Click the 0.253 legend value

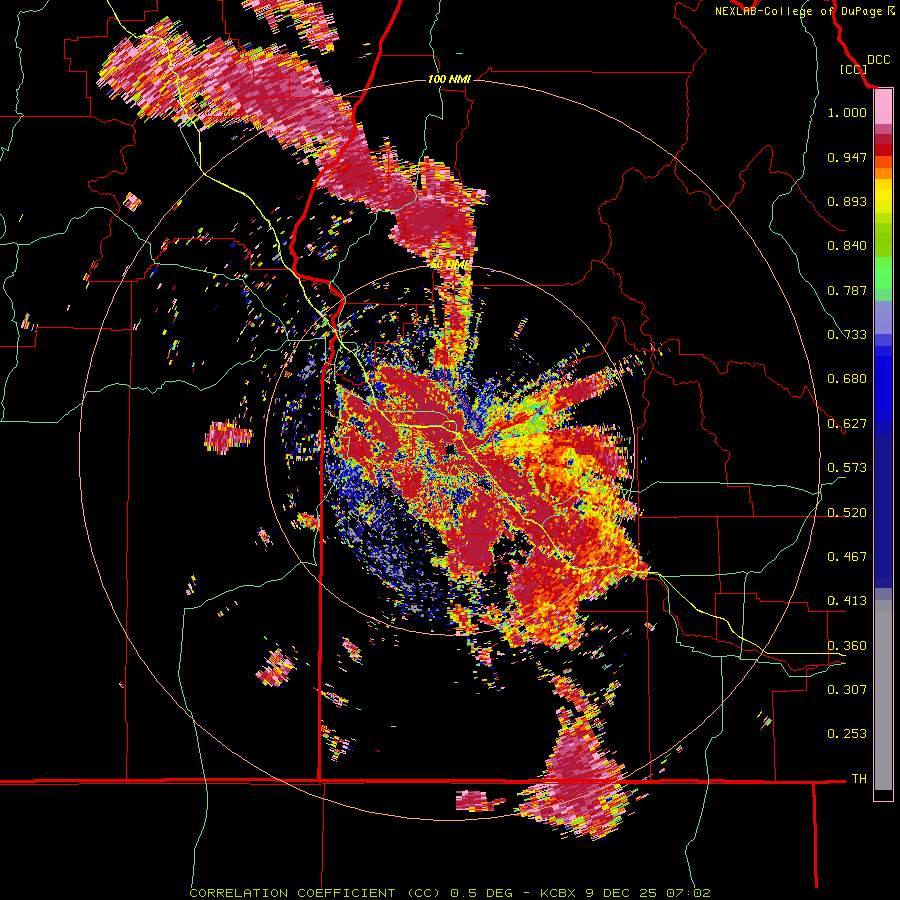[847, 734]
